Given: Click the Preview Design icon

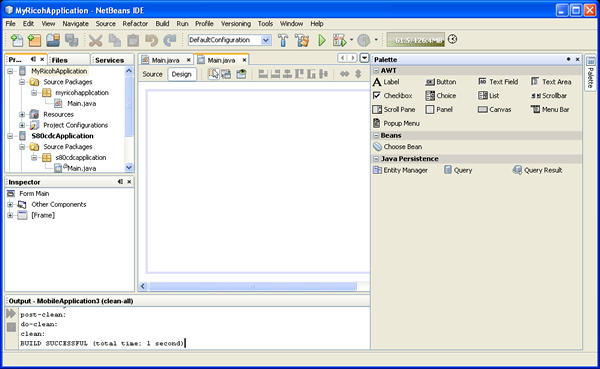Looking at the screenshot, I should coord(241,73).
